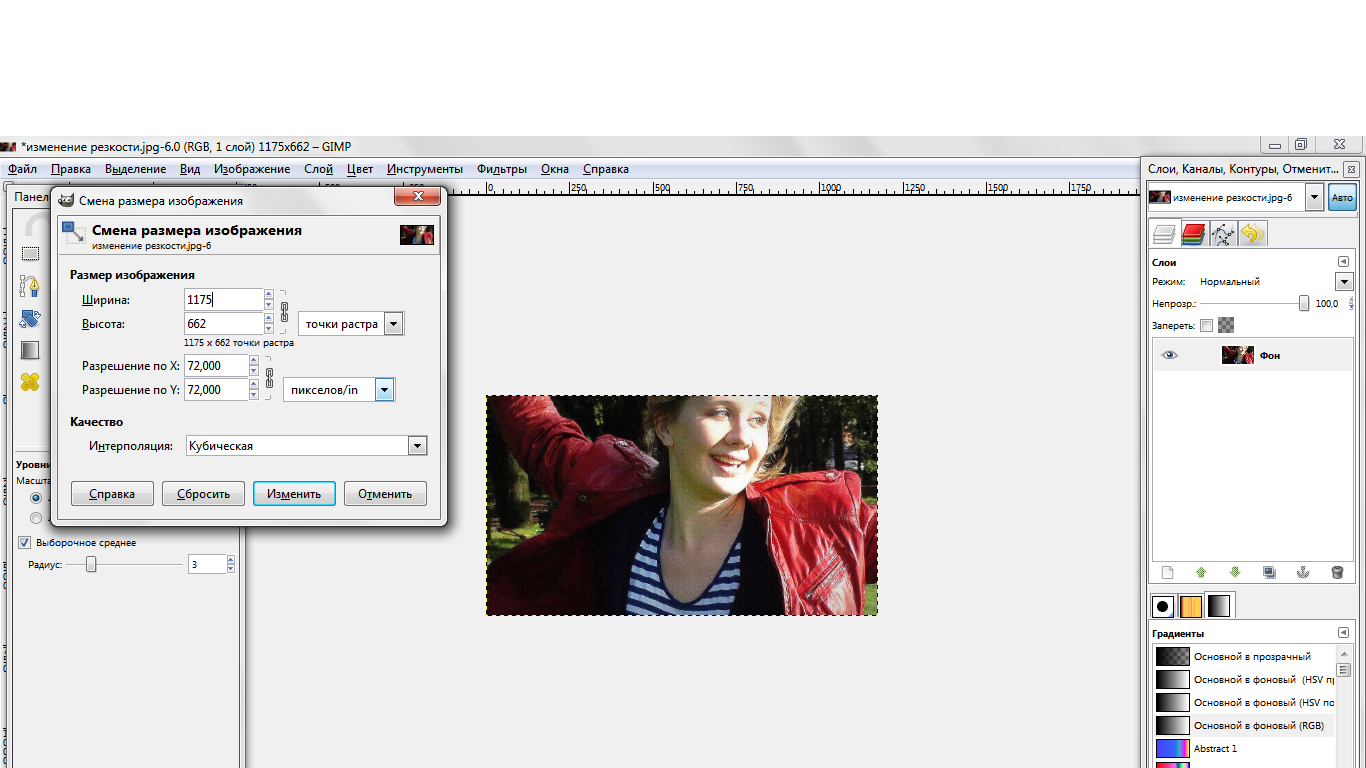
Task: Open the Слой menu
Action: pos(318,169)
